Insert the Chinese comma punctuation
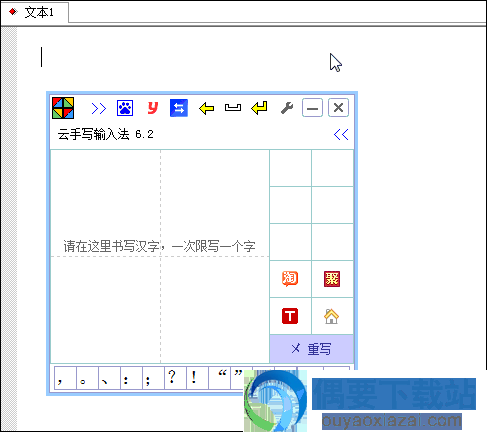487x432 pixels. 65,378
